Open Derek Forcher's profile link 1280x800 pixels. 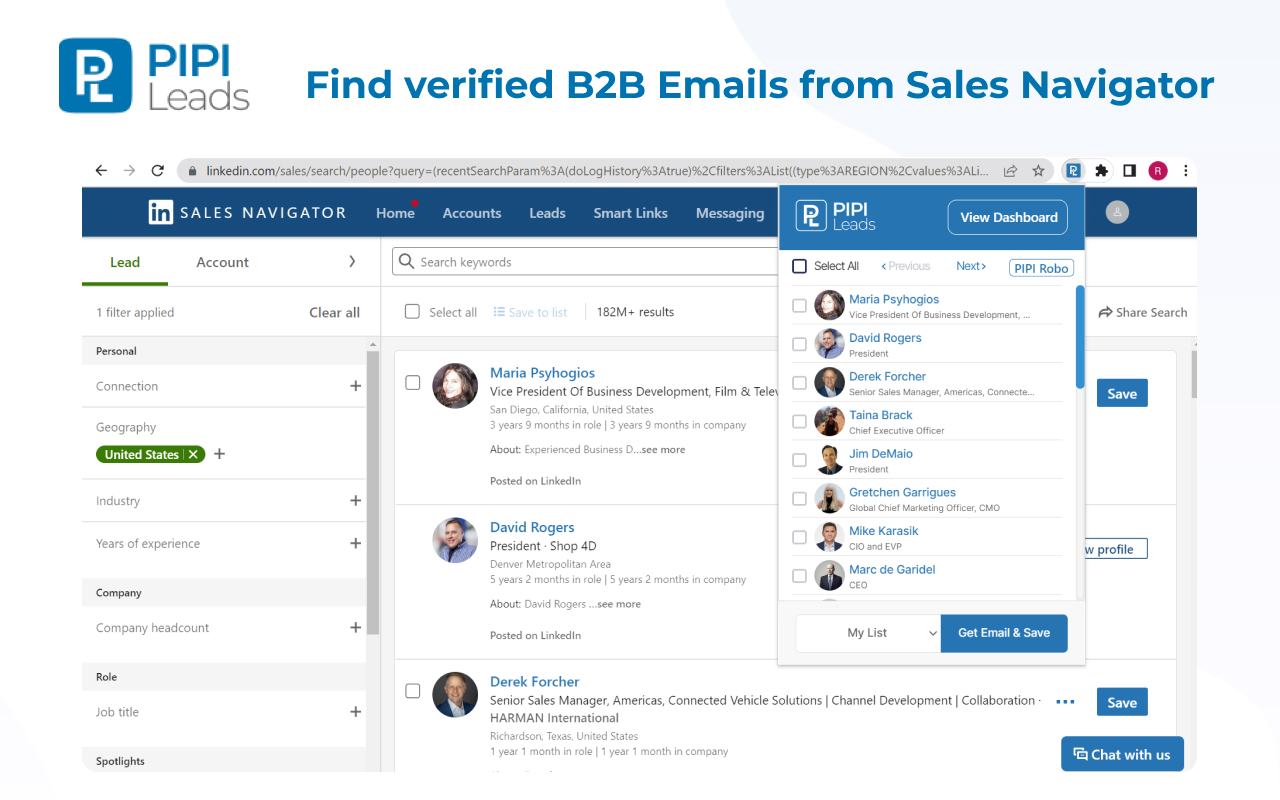coord(534,681)
